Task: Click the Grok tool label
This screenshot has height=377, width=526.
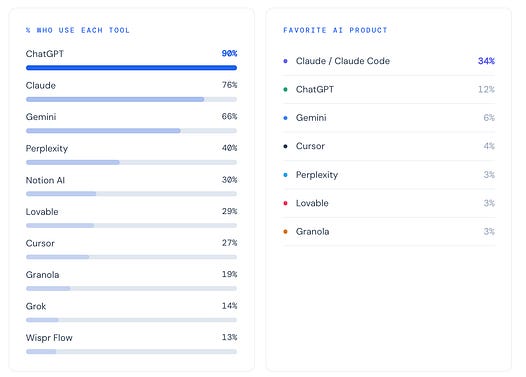Action: (36, 306)
